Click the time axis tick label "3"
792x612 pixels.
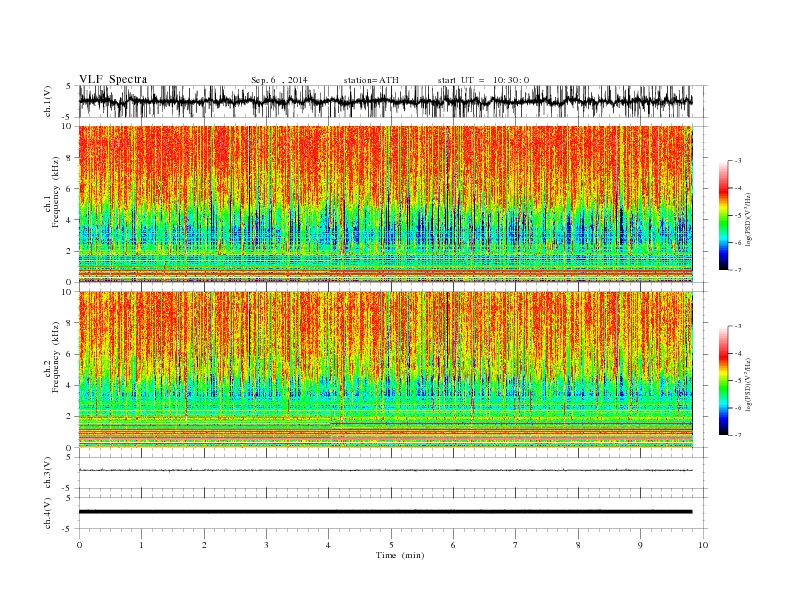(x=266, y=545)
